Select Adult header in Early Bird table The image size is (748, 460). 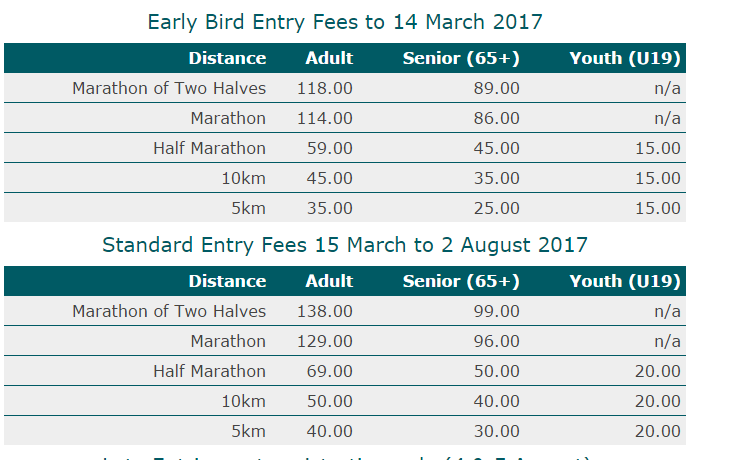[329, 58]
